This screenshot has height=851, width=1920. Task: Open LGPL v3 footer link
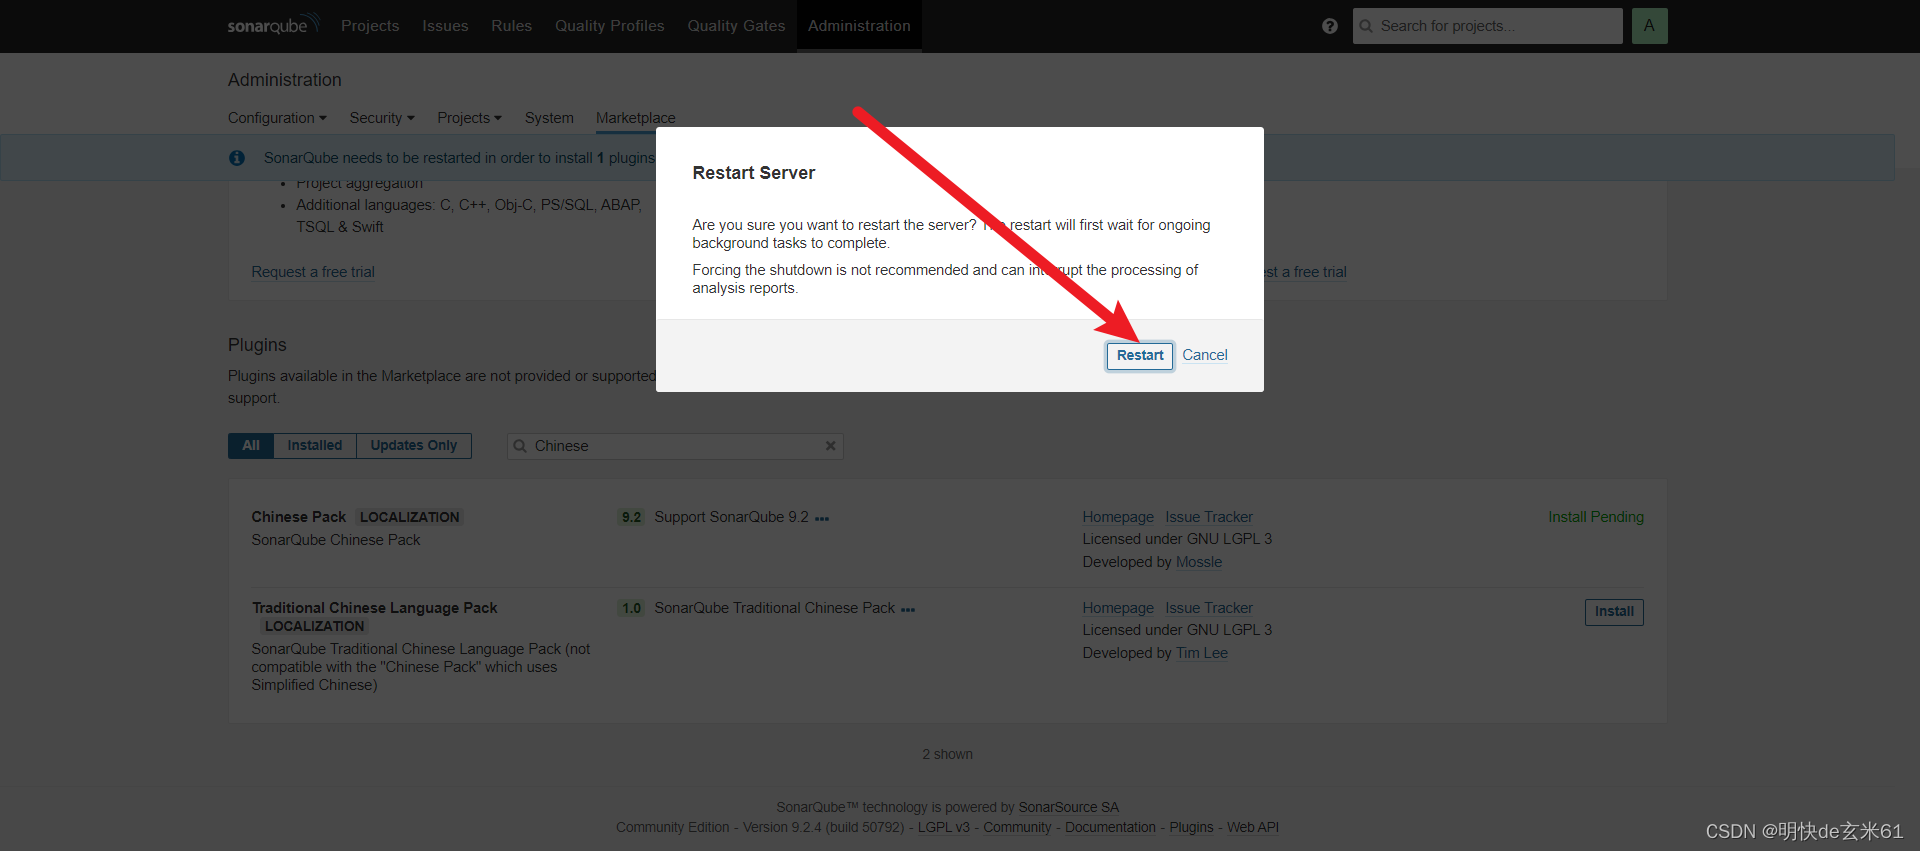944,827
